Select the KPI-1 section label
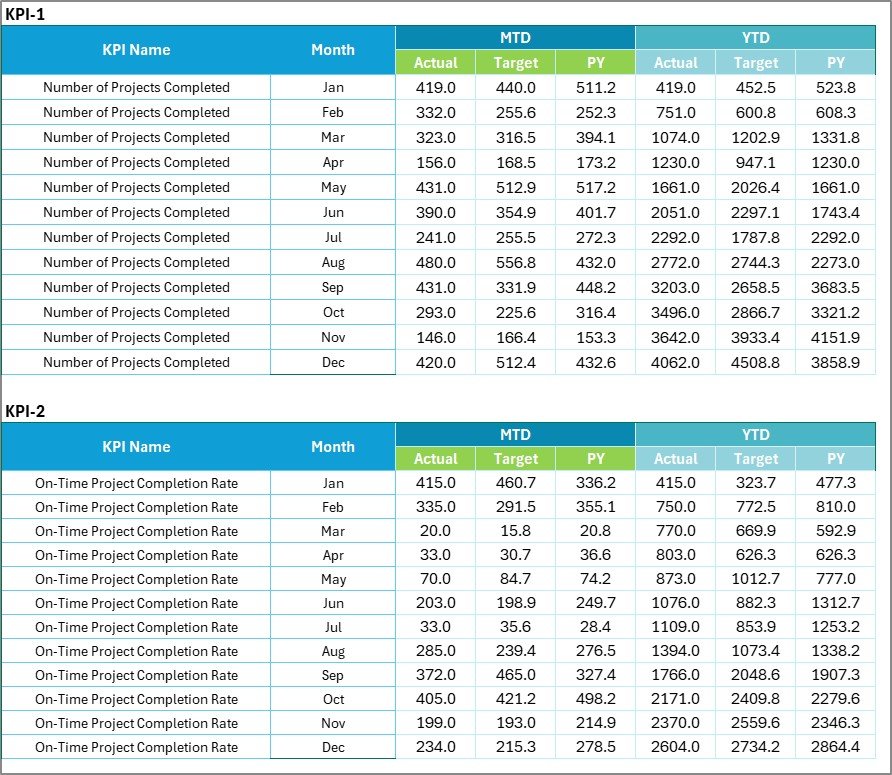 pyautogui.click(x=24, y=14)
